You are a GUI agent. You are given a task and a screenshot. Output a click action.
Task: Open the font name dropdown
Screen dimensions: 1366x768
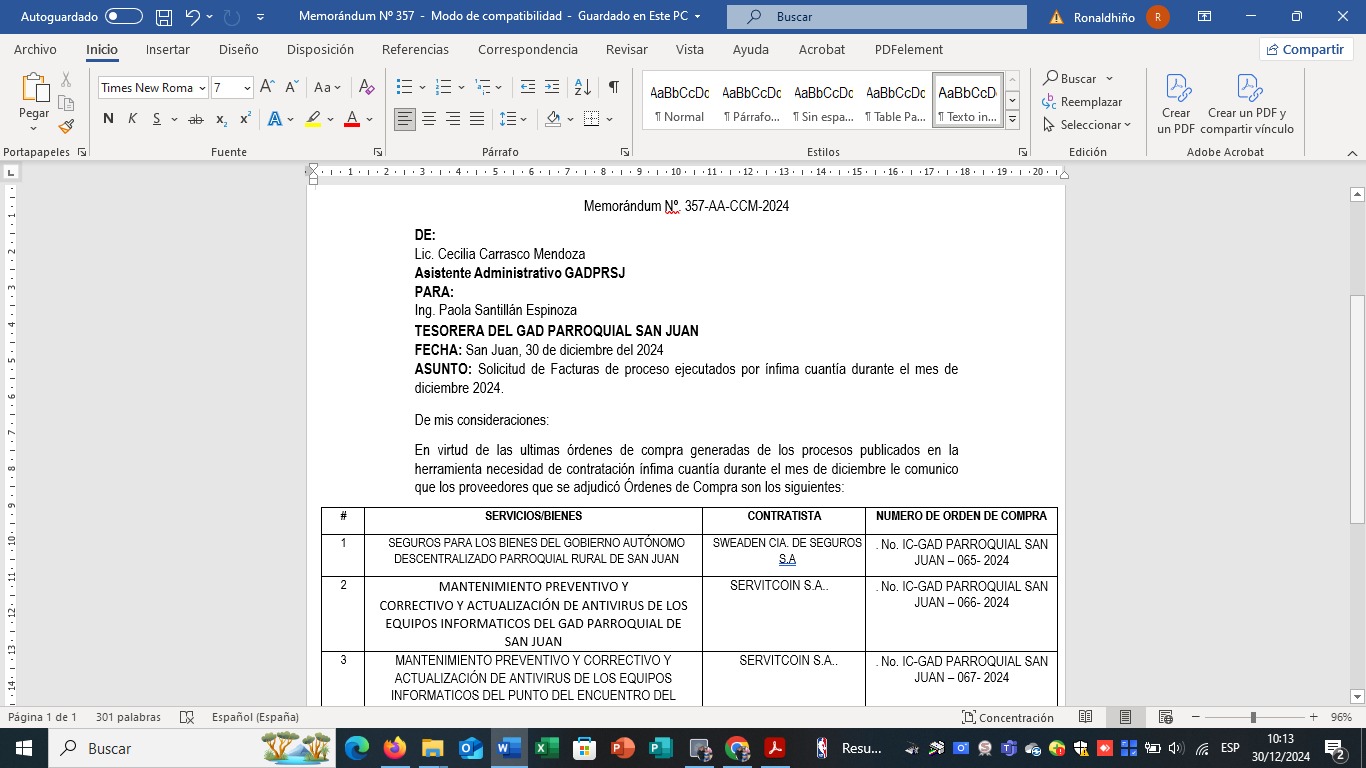[202, 88]
